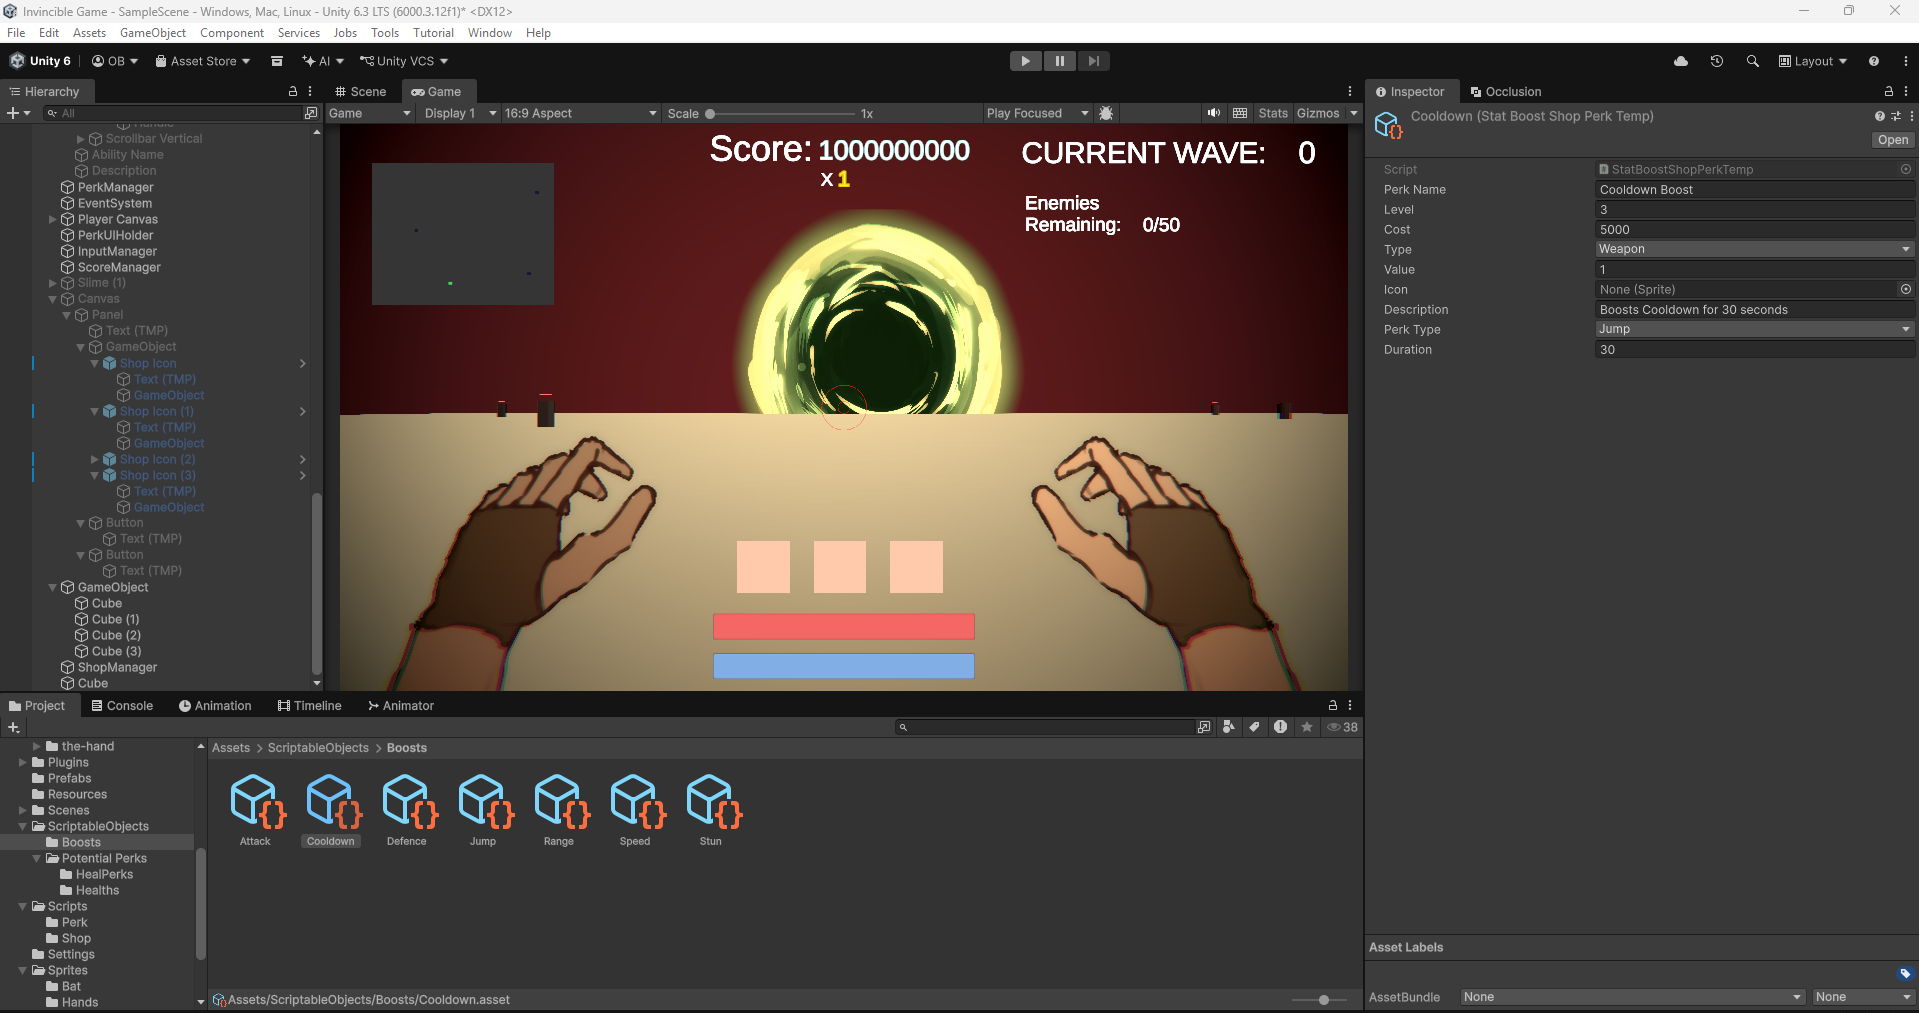Expand Player Canvas in Hierarchy
Viewport: 1919px width, 1013px height.
pos(52,220)
